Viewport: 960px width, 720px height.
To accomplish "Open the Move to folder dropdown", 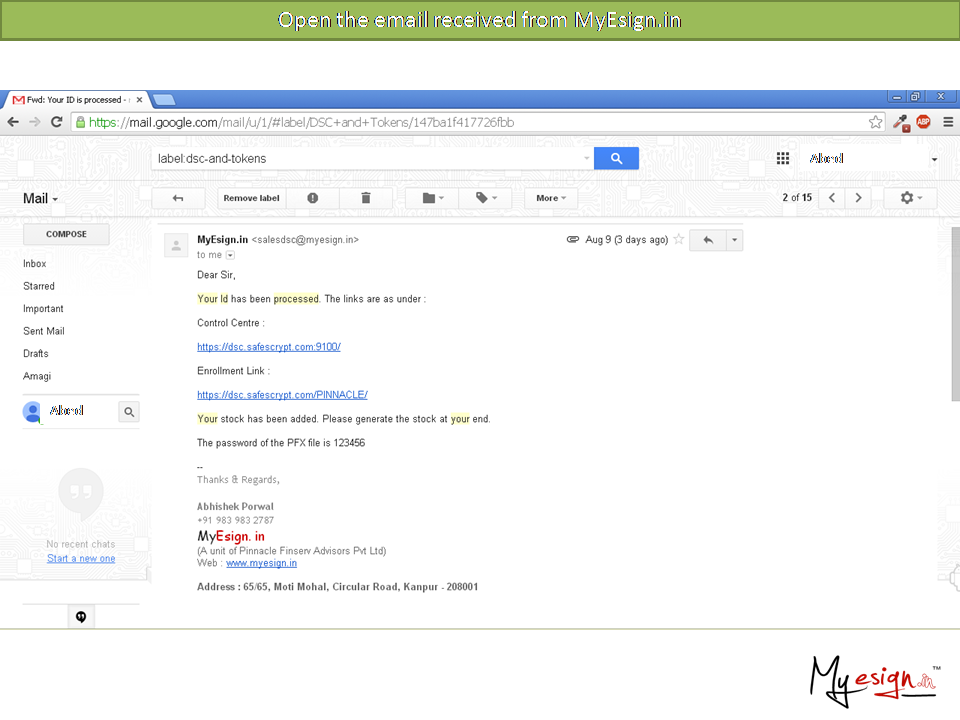I will point(433,198).
